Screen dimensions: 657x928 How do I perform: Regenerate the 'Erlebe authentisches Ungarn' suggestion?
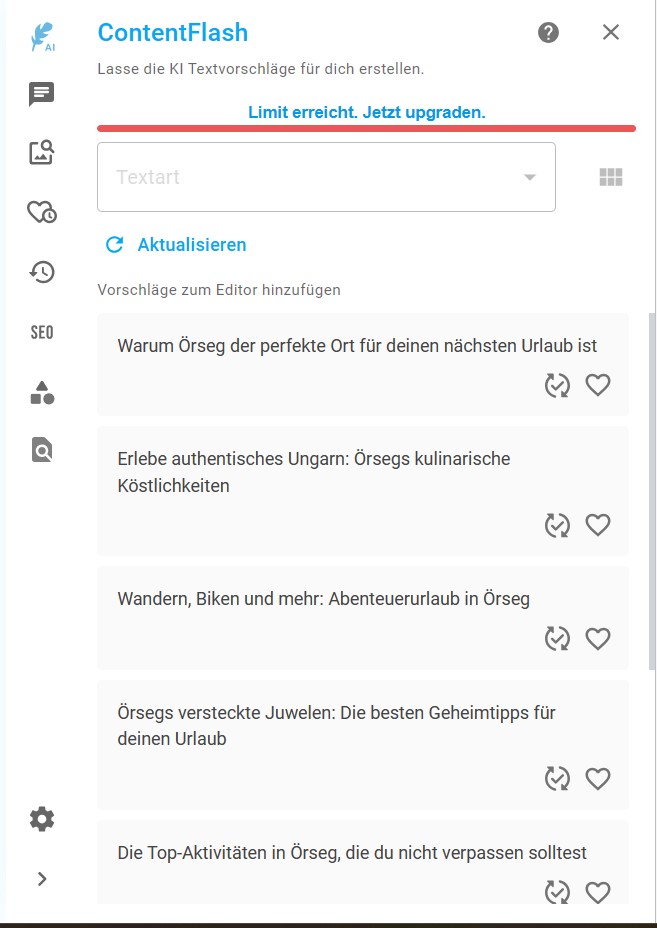tap(557, 525)
